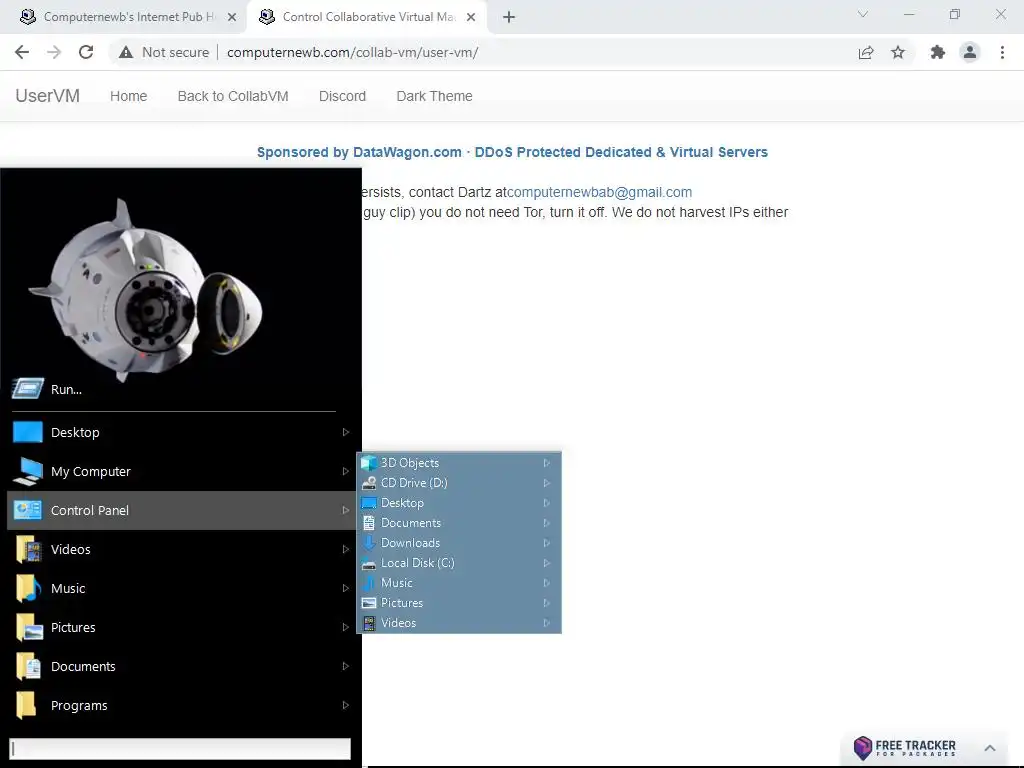This screenshot has height=768, width=1024.
Task: Expand the Programs submenu arrow
Action: coord(346,705)
